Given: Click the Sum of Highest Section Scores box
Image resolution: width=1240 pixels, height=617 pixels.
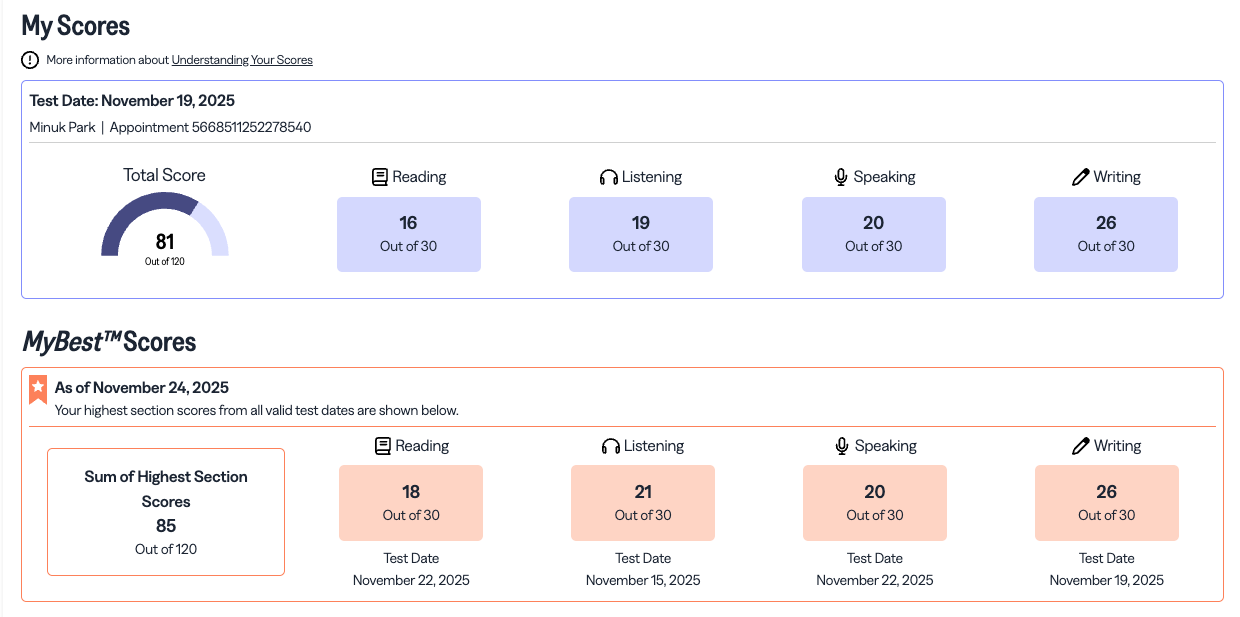Looking at the screenshot, I should click(166, 512).
